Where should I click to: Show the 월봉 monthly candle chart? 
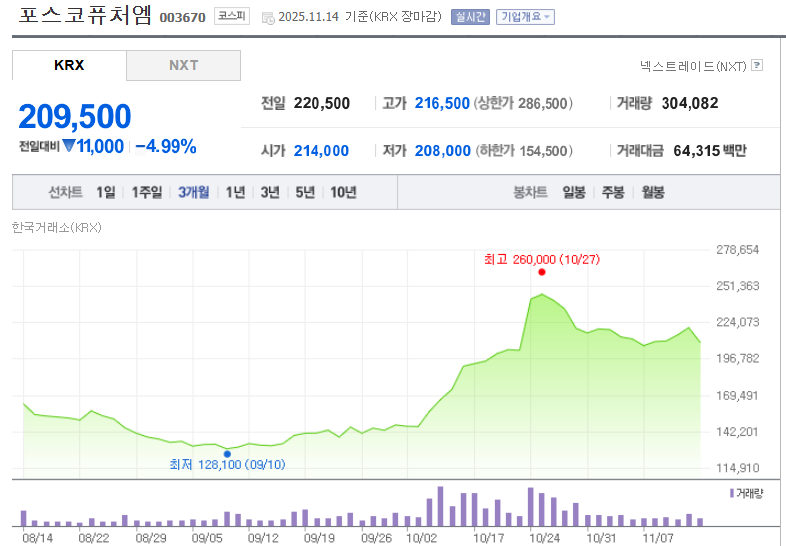pos(653,192)
